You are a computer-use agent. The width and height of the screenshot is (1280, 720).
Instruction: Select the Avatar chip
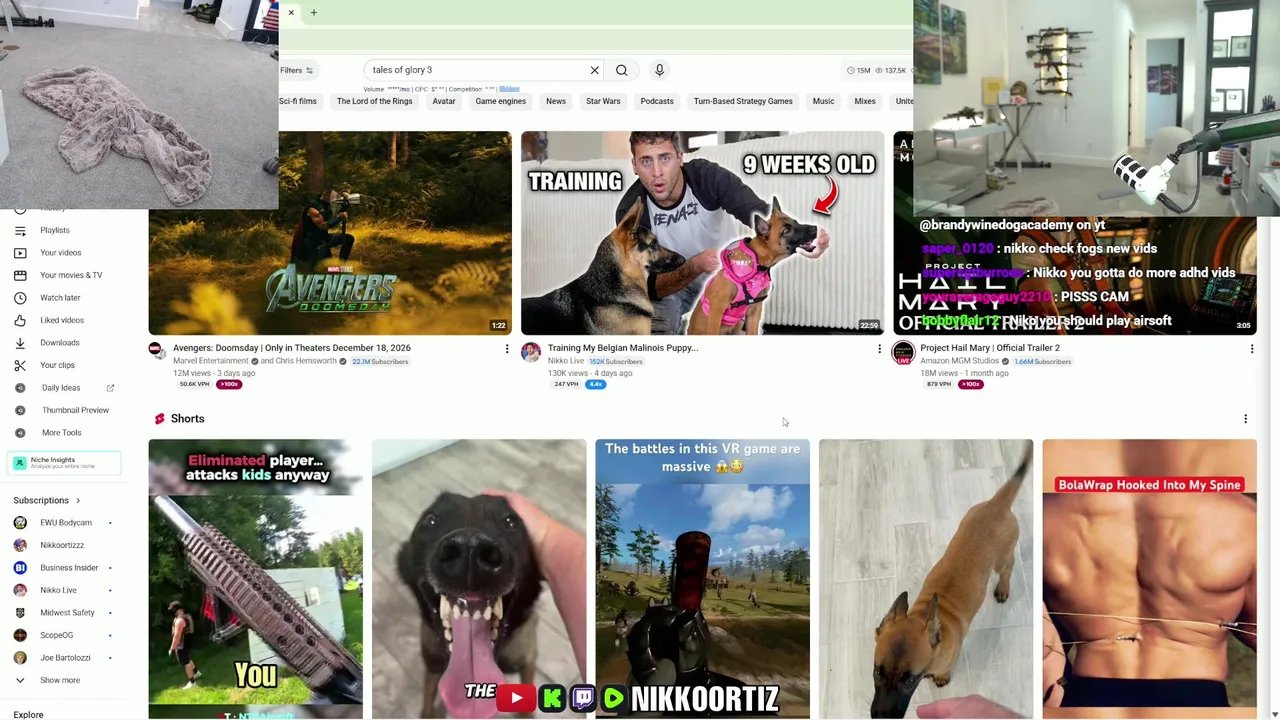pos(443,101)
